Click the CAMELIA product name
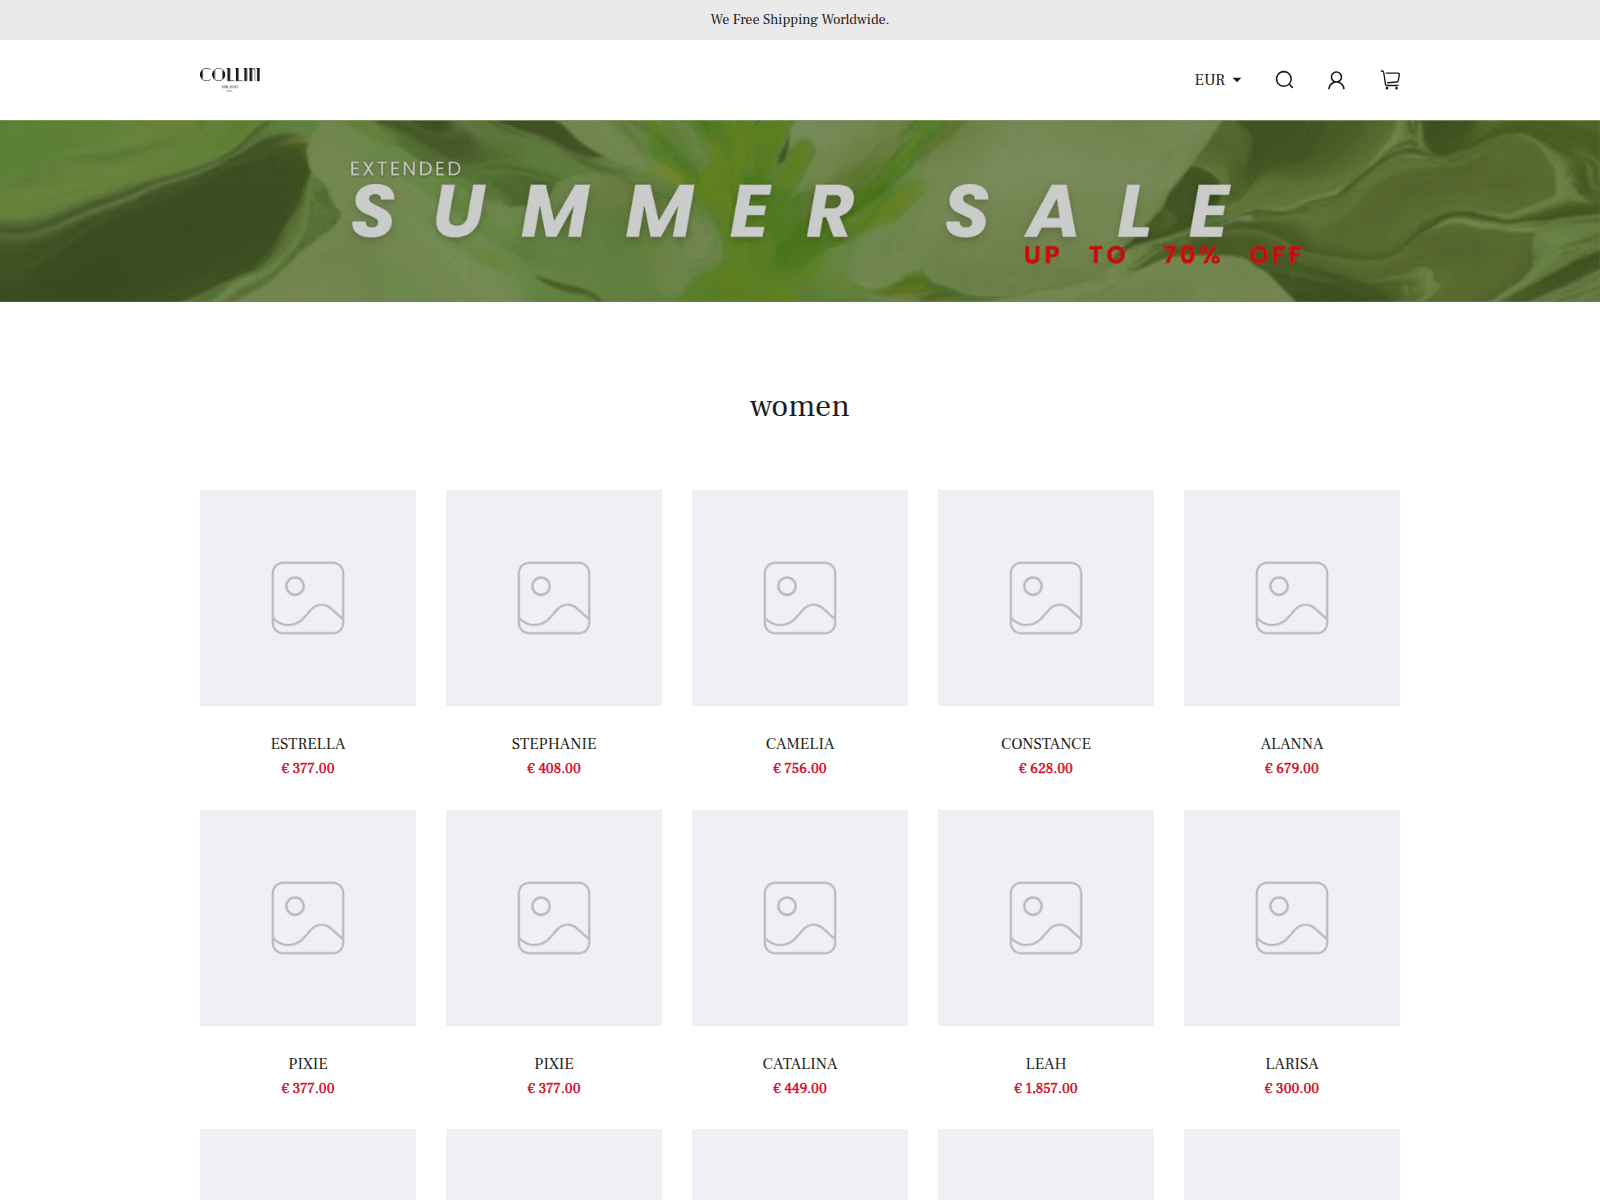Image resolution: width=1600 pixels, height=1200 pixels. (800, 744)
